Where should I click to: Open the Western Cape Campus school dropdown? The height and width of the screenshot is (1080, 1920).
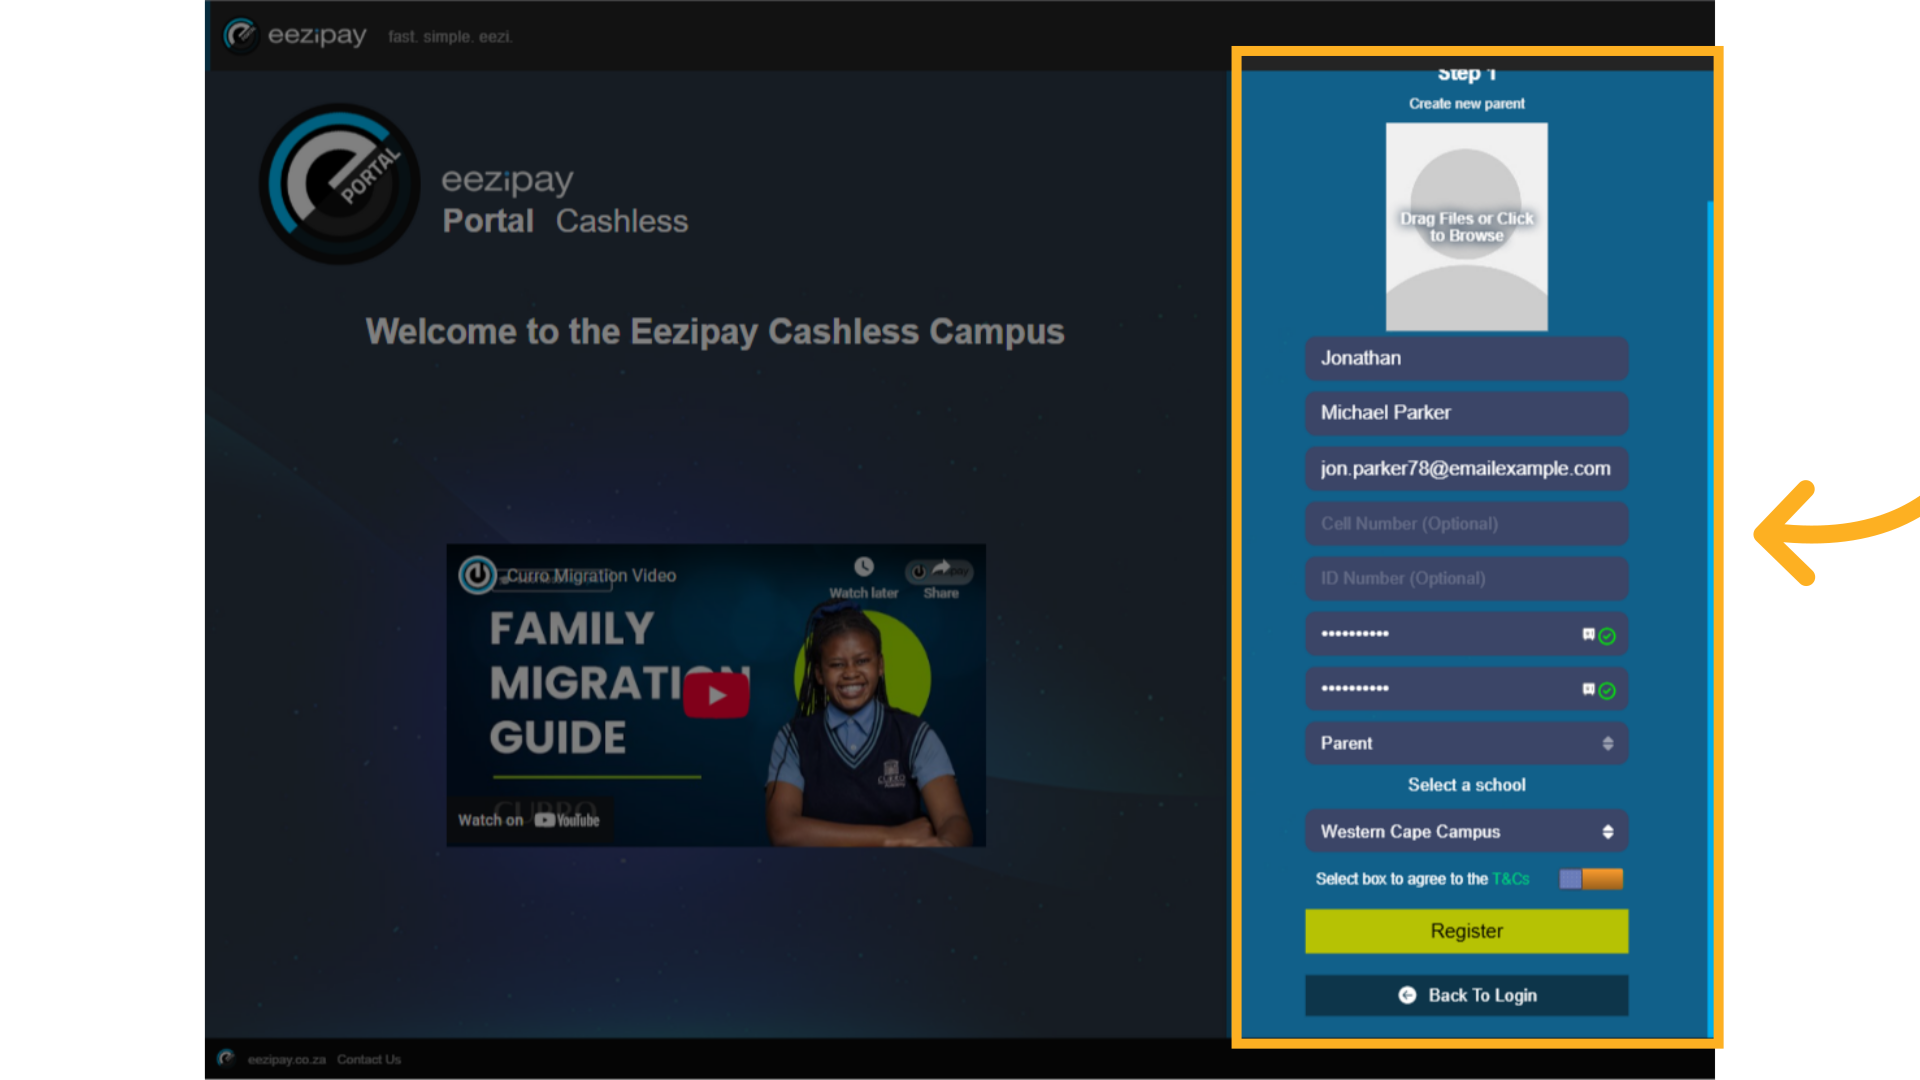[x=1466, y=831]
